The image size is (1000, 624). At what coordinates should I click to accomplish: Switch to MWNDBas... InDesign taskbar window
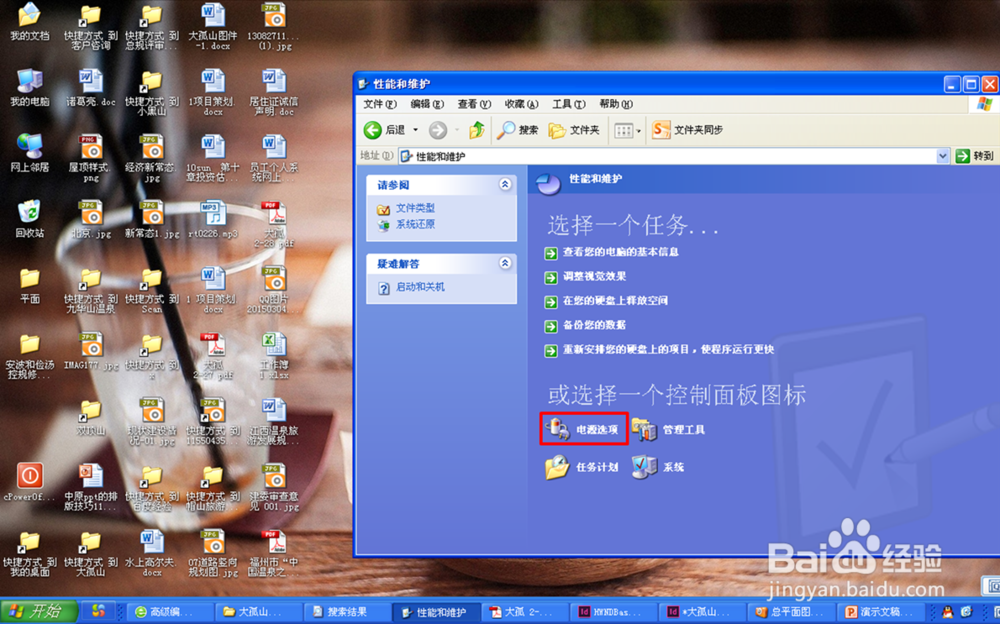614,612
